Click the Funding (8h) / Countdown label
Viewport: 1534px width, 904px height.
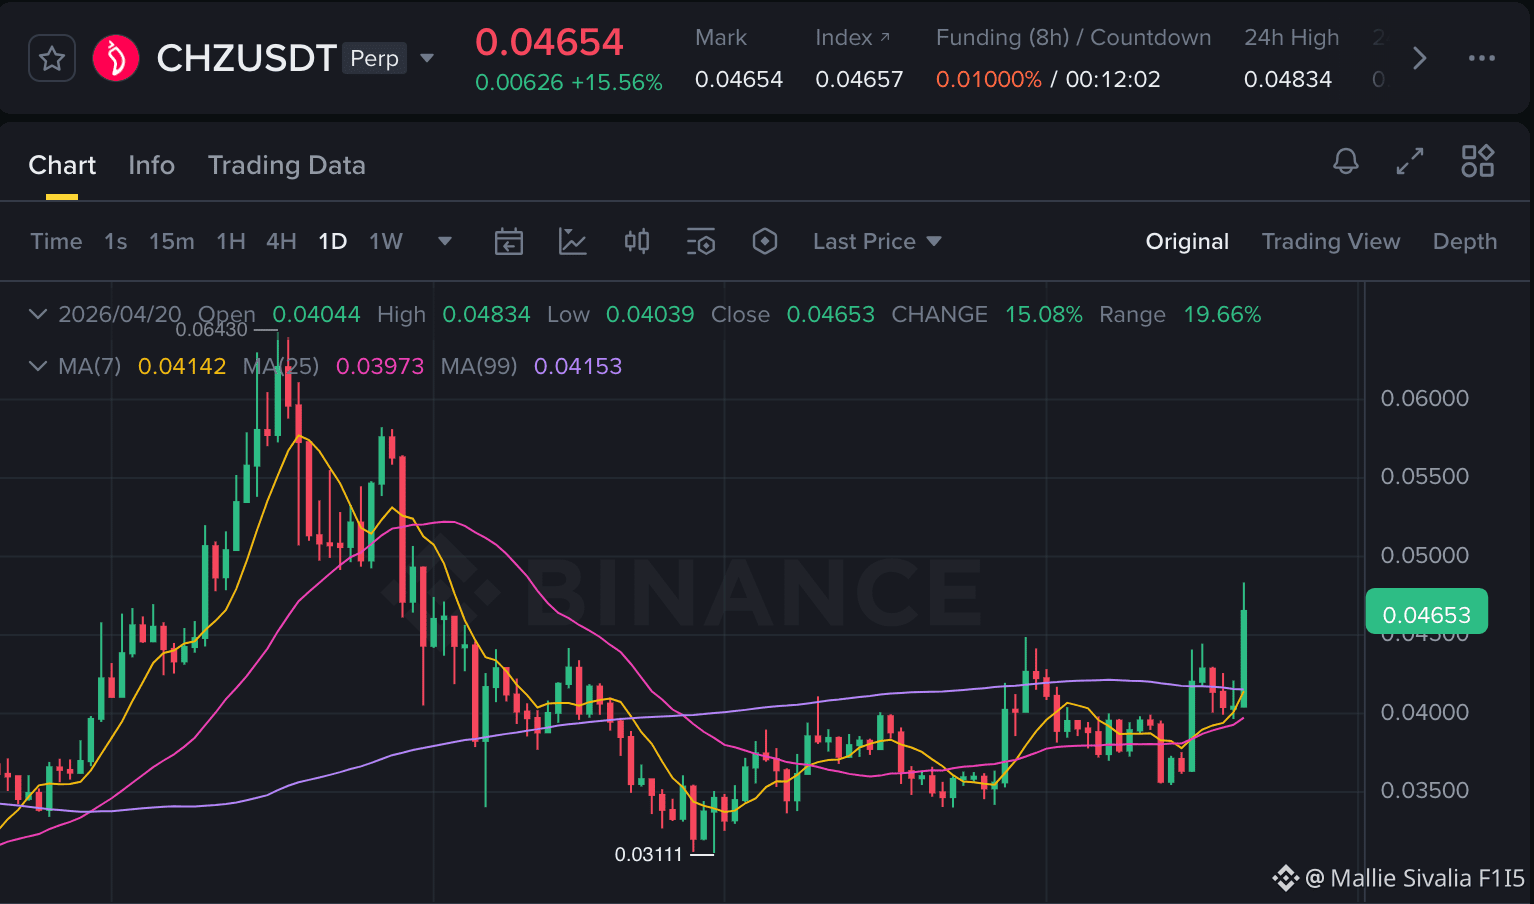coord(1073,38)
